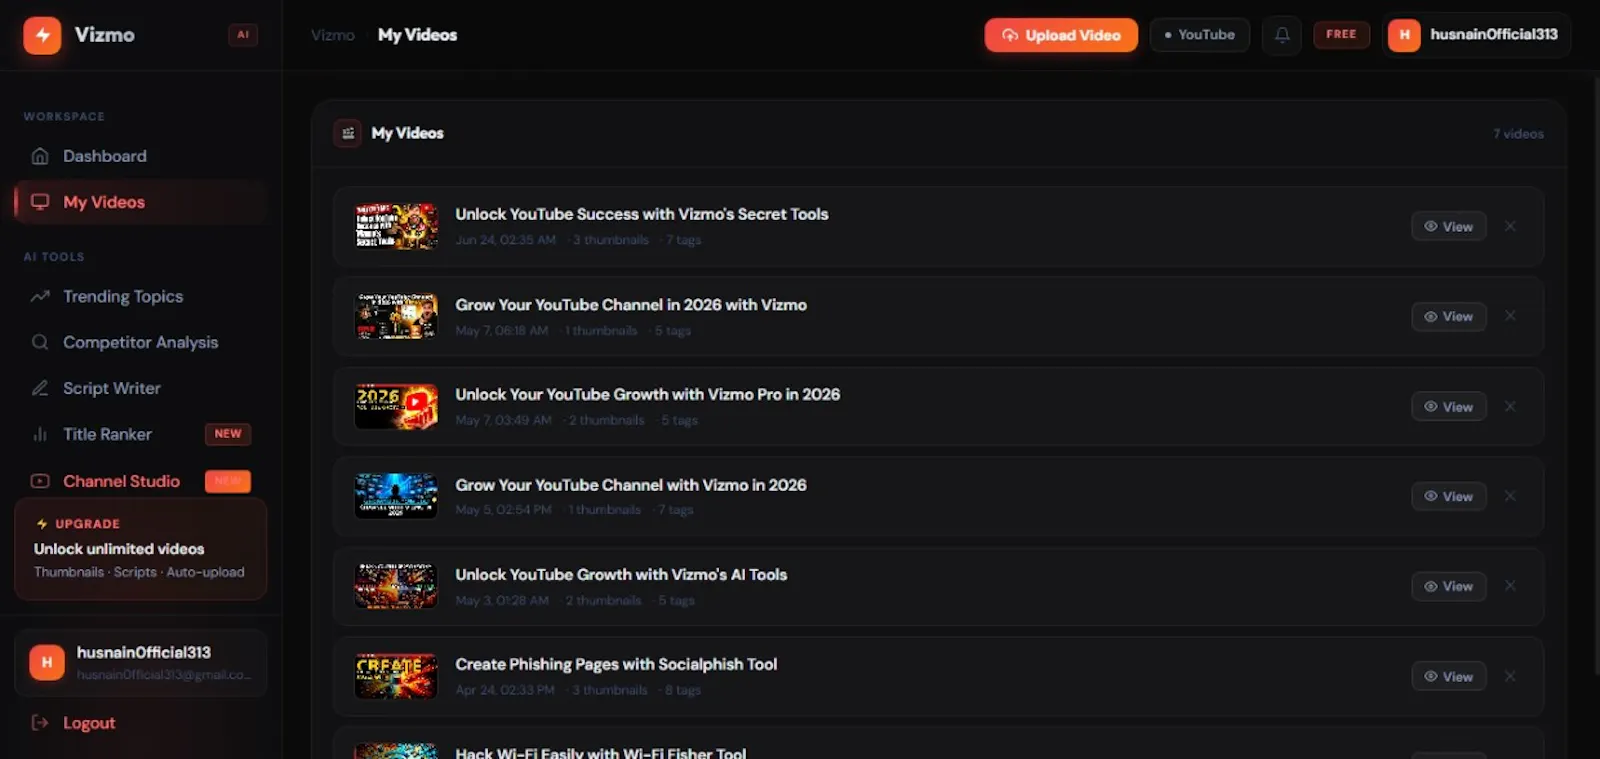1600x759 pixels.
Task: Click title Unlock Your YouTube Growth with Vizmo Pro in 2026
Action: (x=648, y=395)
